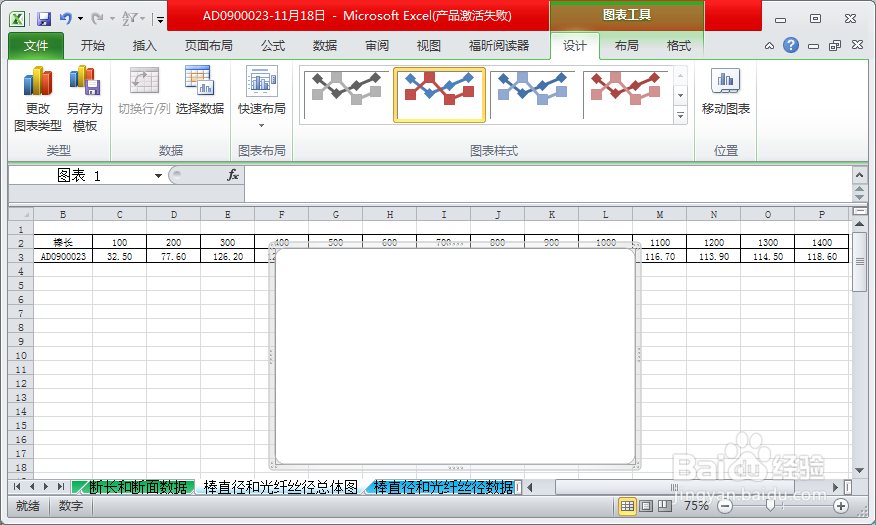Open Customize Quick Access Toolbar dropdown
This screenshot has width=876, height=525.
pos(160,20)
